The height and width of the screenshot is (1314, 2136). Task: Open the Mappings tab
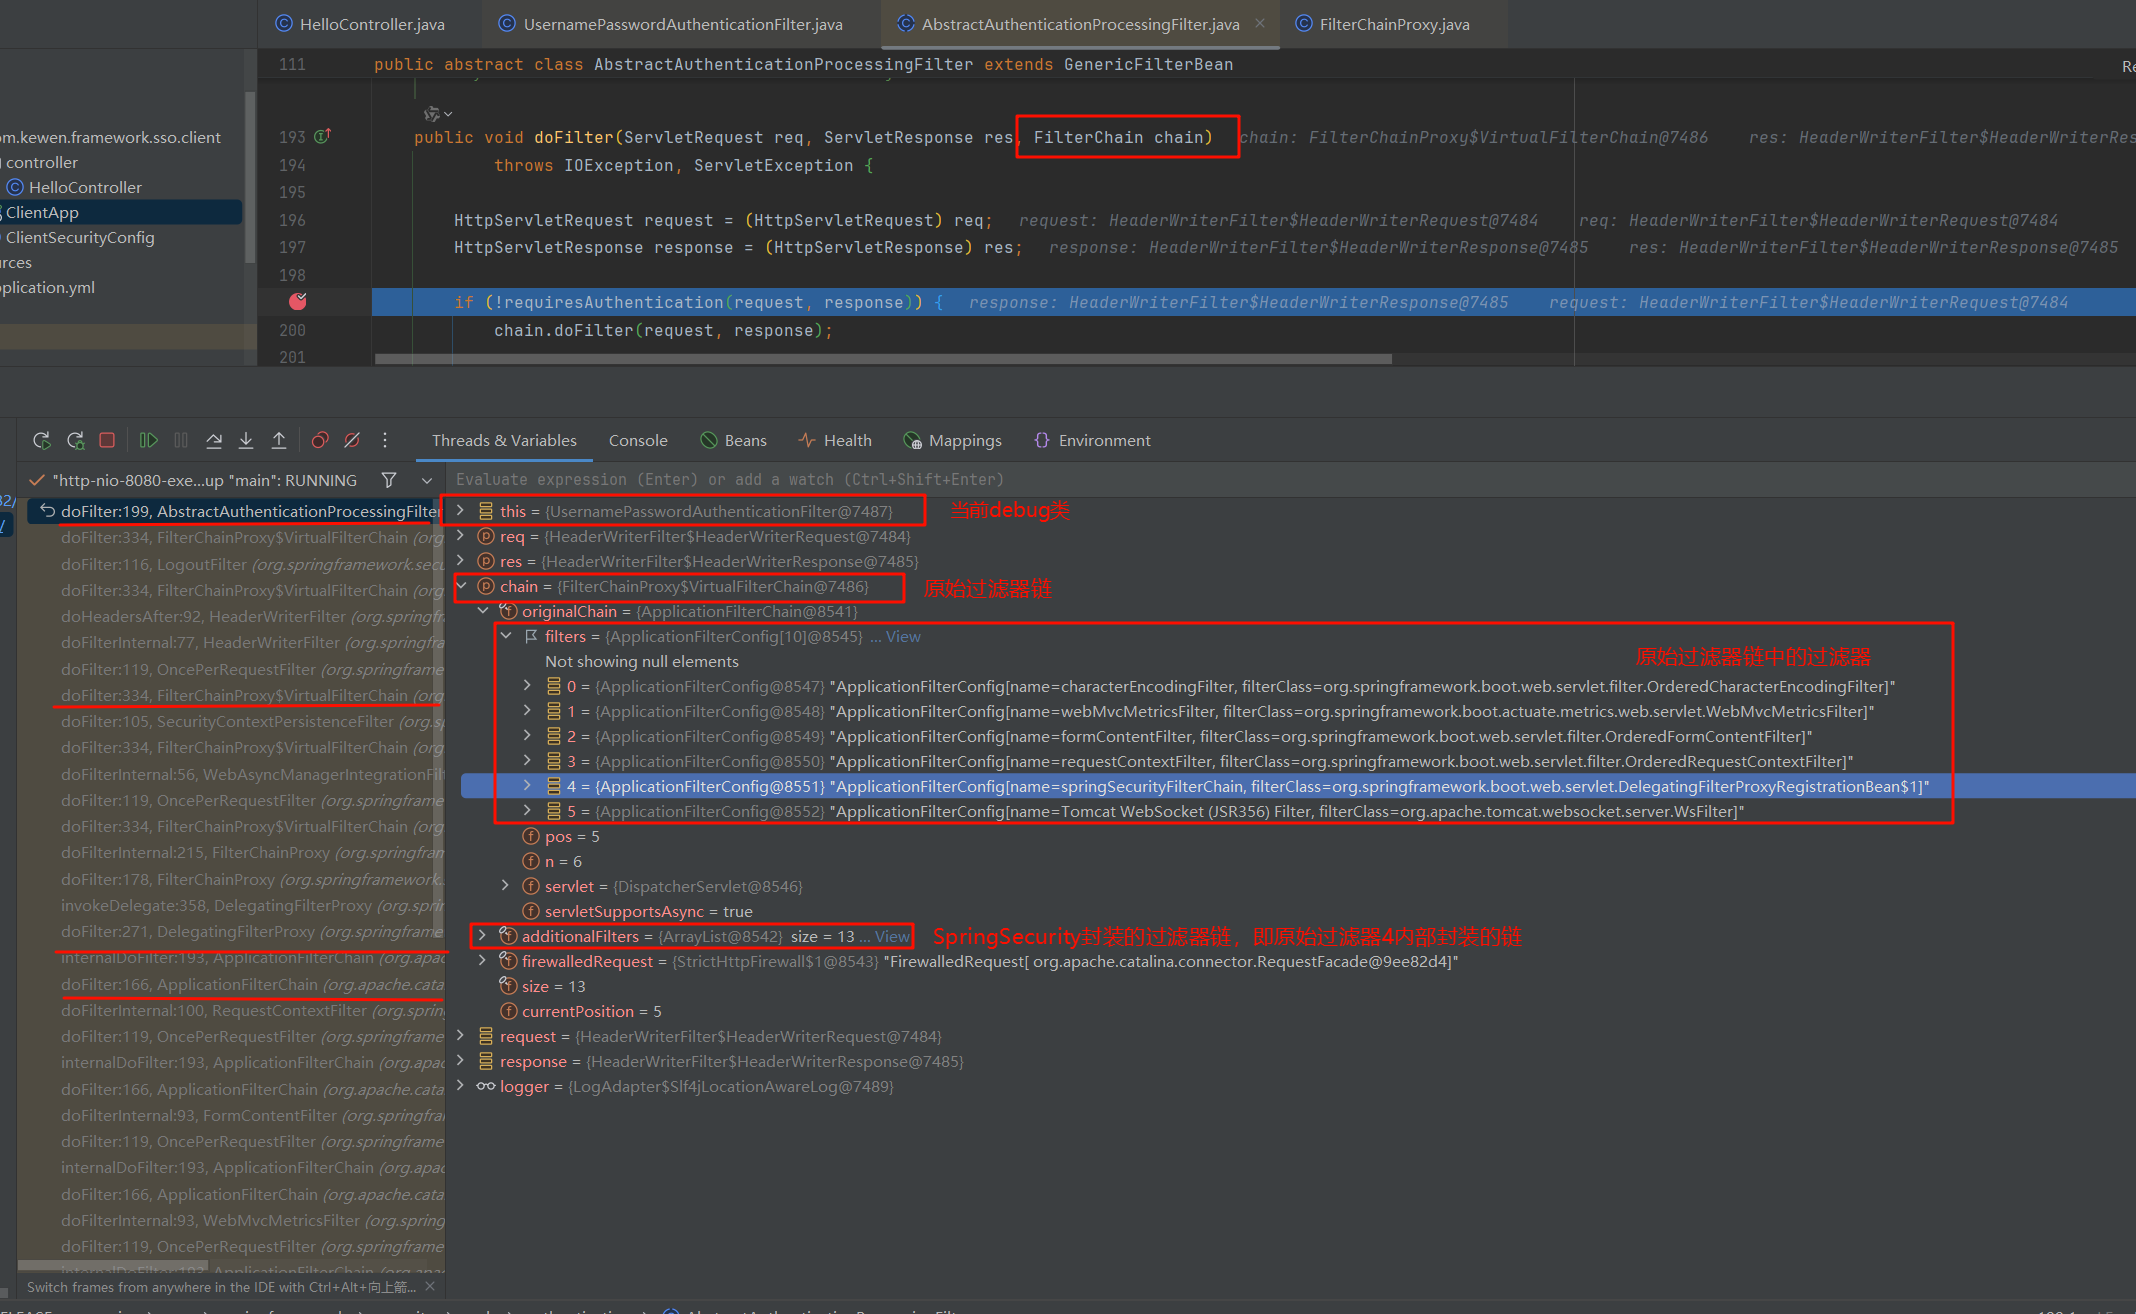tap(952, 440)
